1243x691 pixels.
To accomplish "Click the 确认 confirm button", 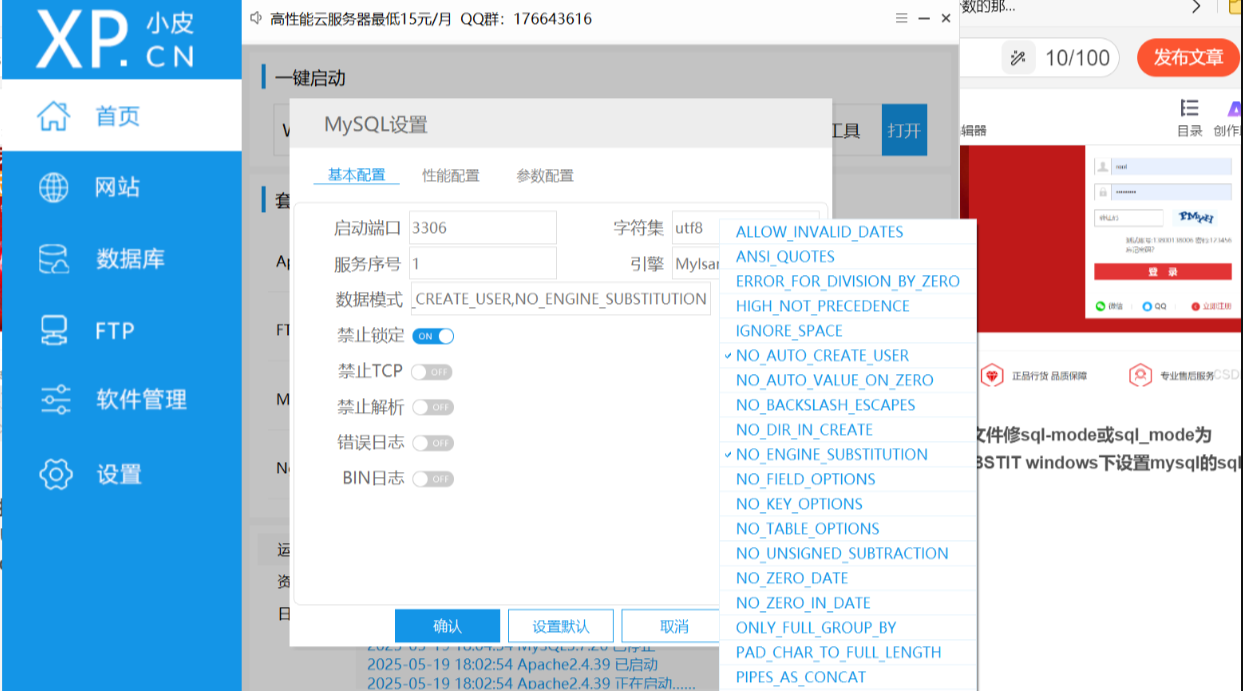I will coord(447,626).
